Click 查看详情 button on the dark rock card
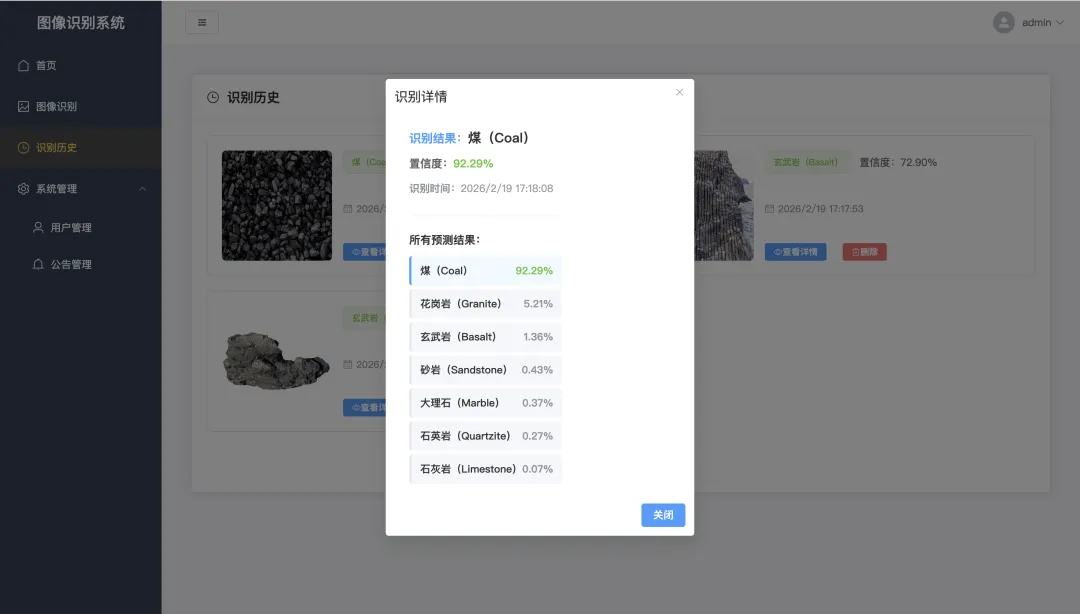The image size is (1080, 614). pos(365,408)
